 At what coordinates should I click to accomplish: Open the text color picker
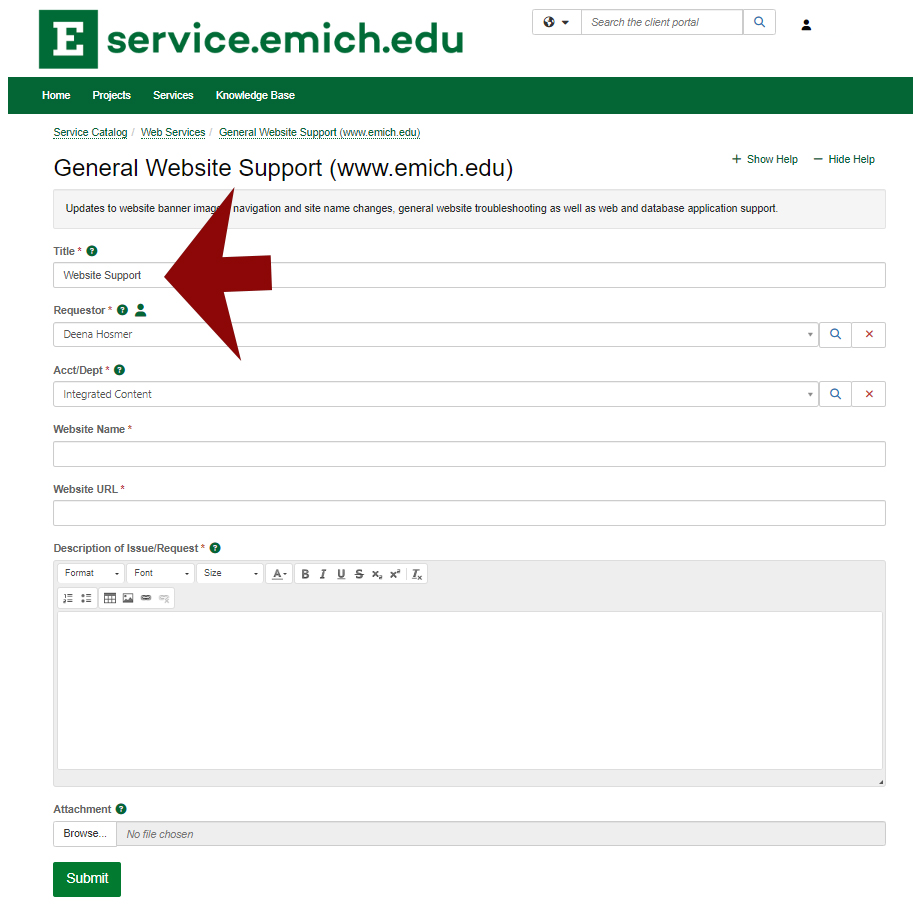point(279,574)
